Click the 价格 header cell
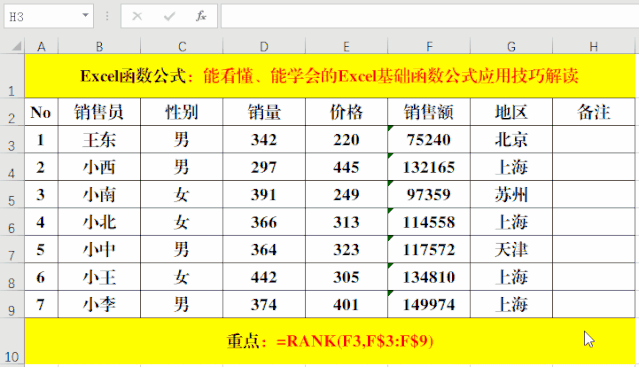Image resolution: width=639 pixels, height=367 pixels. pyautogui.click(x=346, y=112)
